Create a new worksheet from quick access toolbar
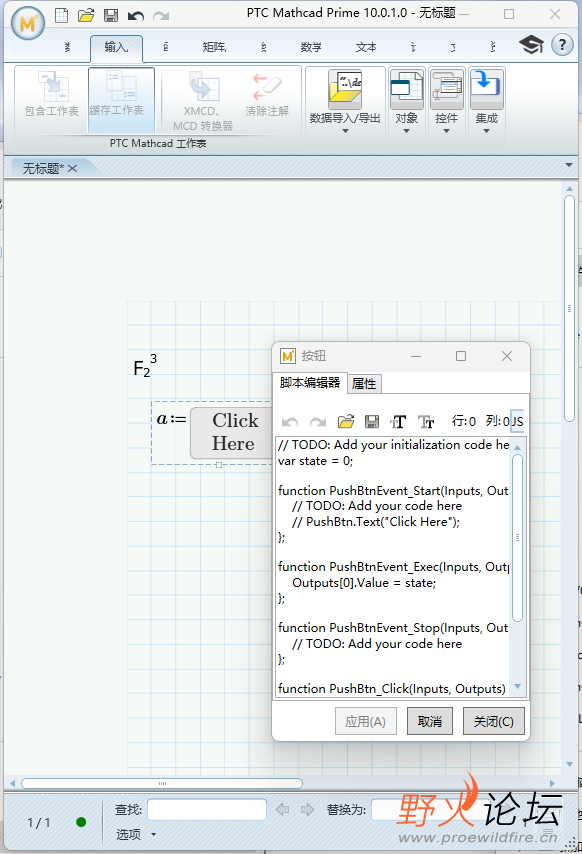The width and height of the screenshot is (582, 854). tap(62, 15)
